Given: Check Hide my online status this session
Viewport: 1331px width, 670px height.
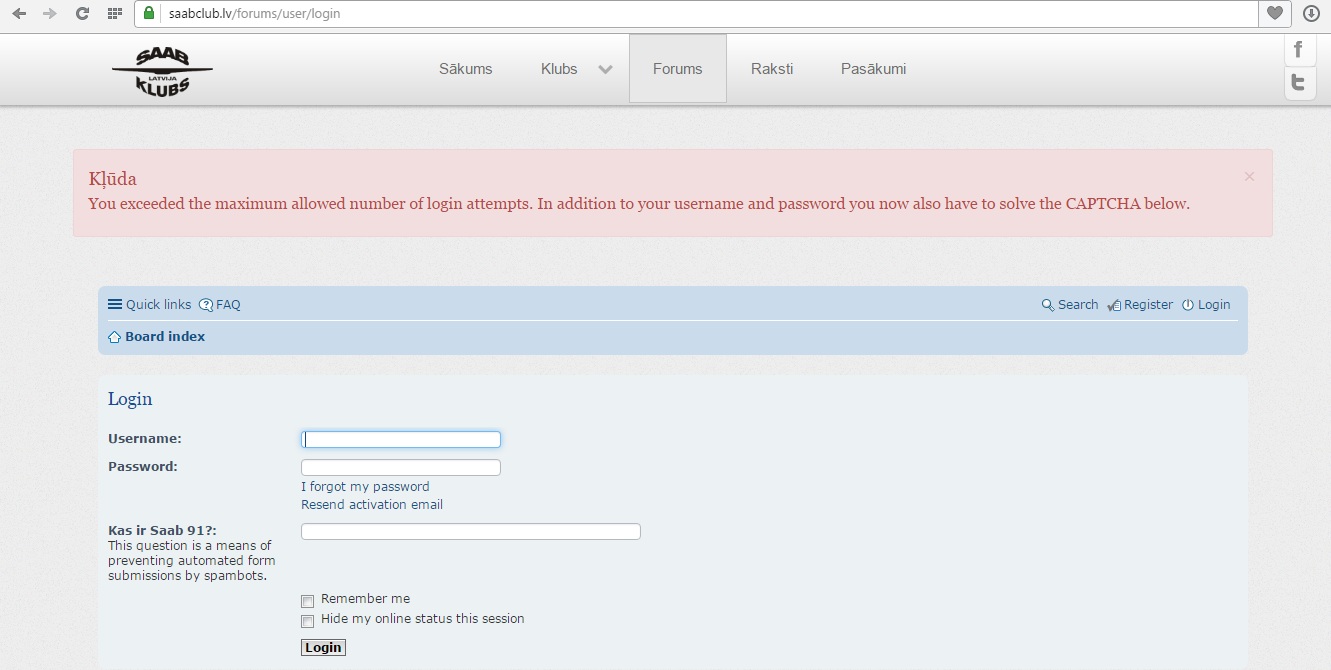Looking at the screenshot, I should pyautogui.click(x=308, y=621).
